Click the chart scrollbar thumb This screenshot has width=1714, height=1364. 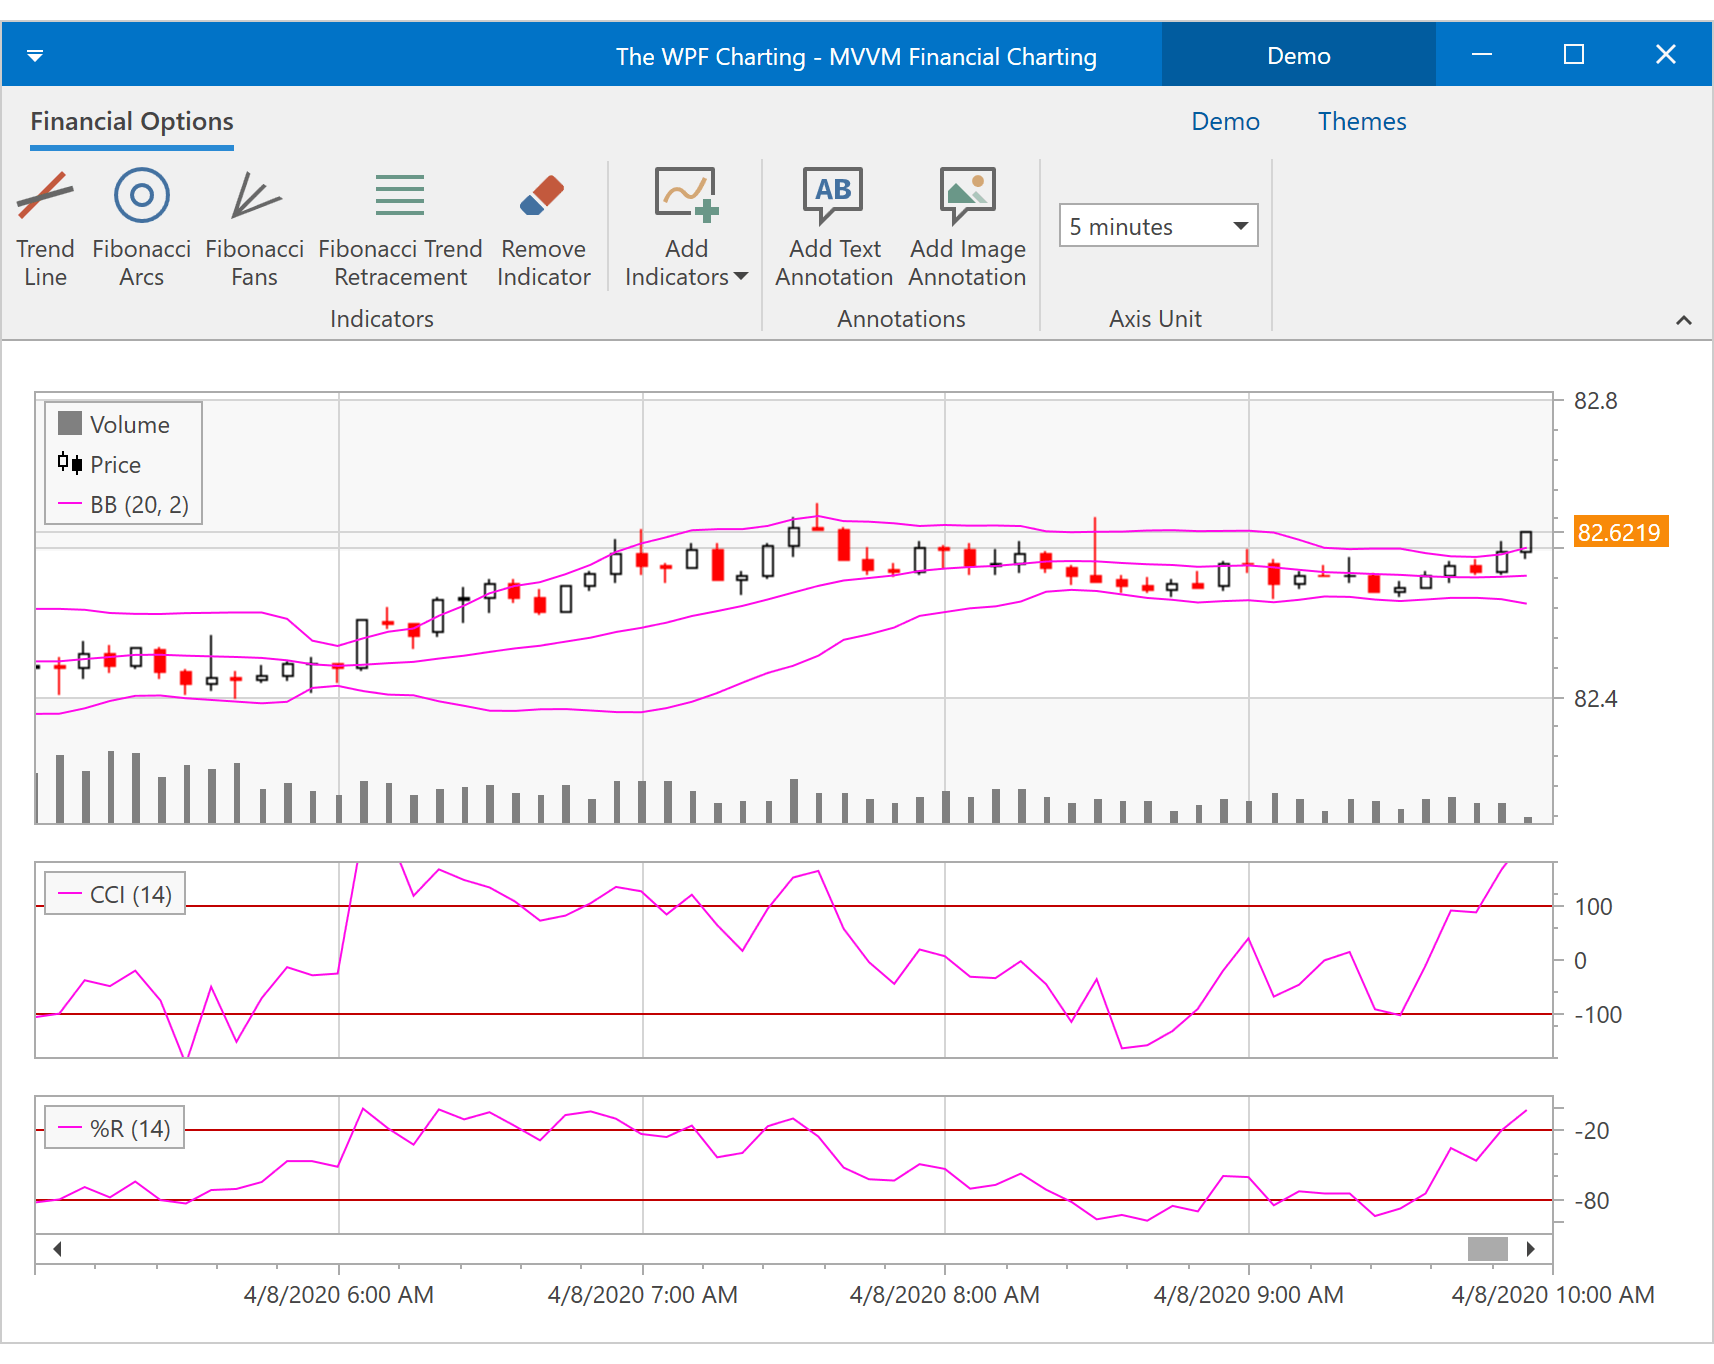pos(1487,1248)
